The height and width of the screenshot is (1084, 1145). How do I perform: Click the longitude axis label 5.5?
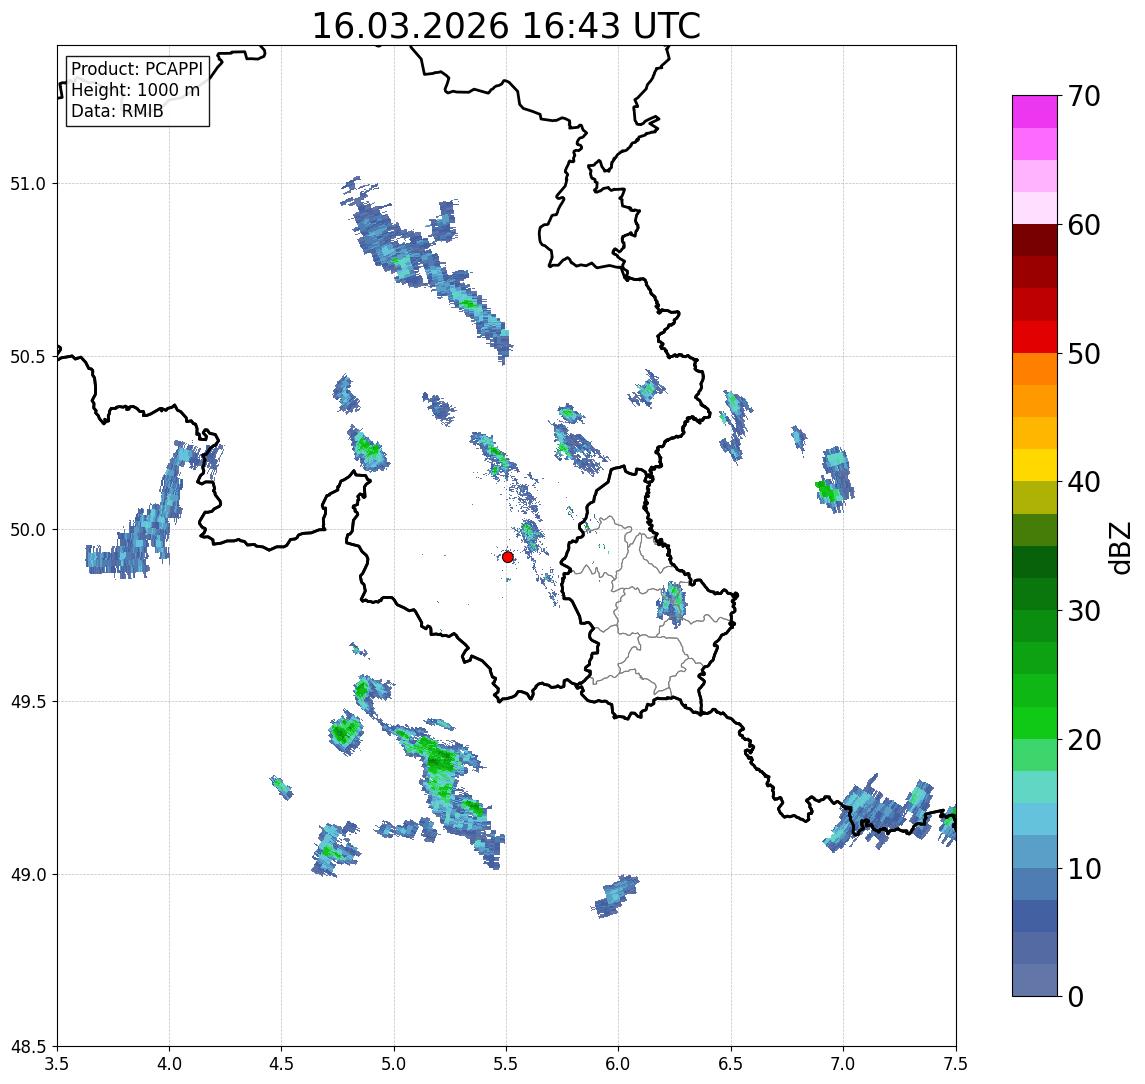point(507,1064)
